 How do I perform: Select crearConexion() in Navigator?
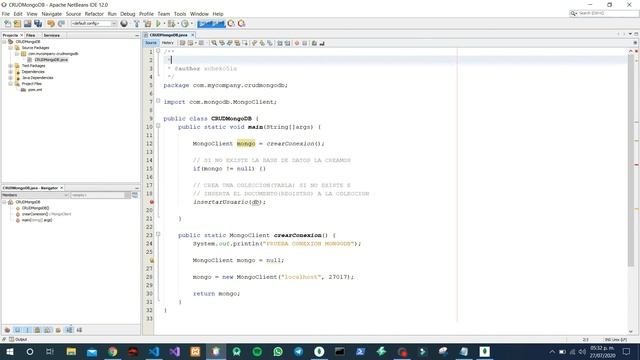coord(35,214)
